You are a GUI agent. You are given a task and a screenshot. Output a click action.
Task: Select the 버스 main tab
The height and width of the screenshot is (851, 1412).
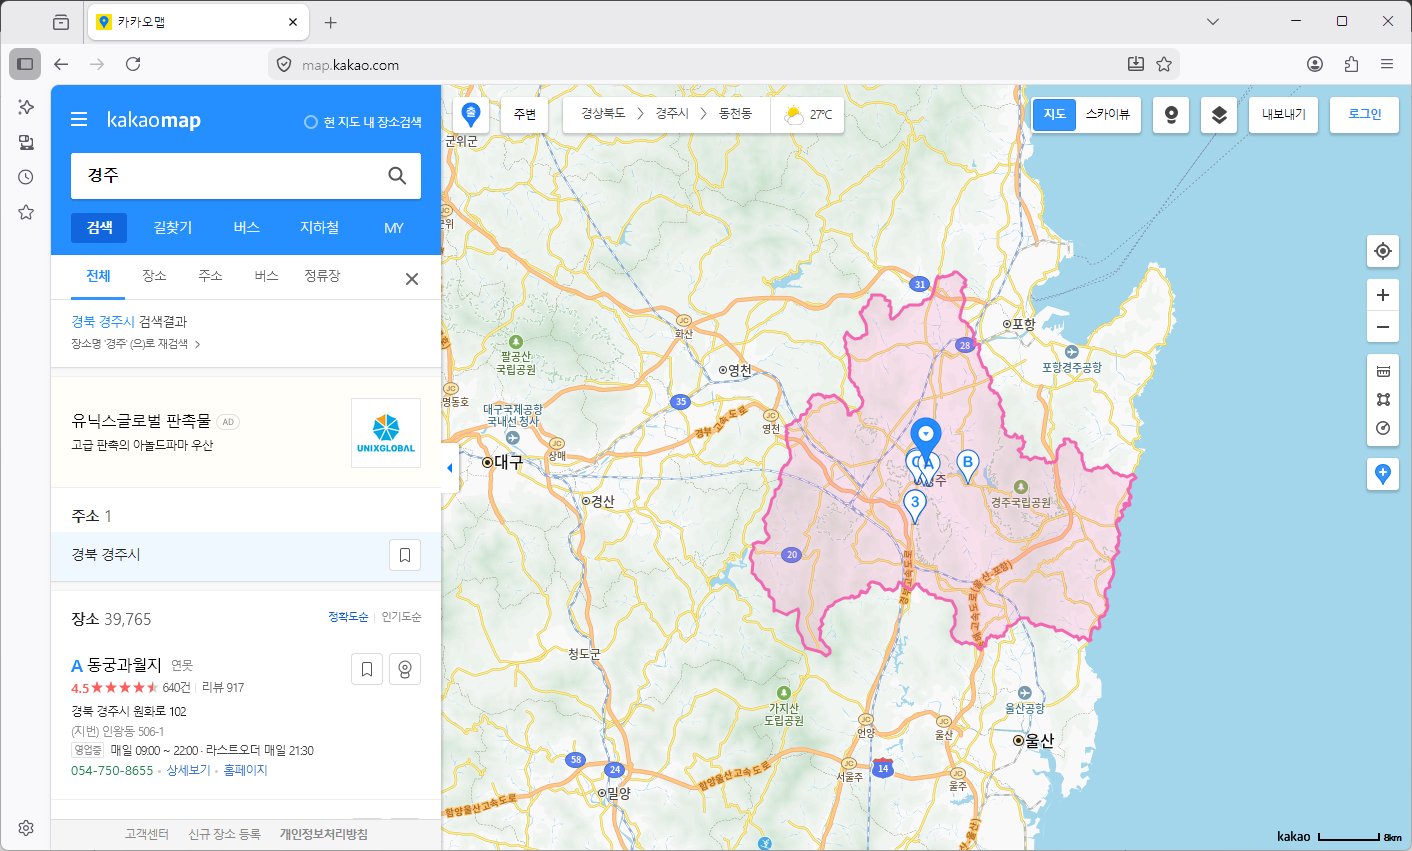pyautogui.click(x=247, y=228)
